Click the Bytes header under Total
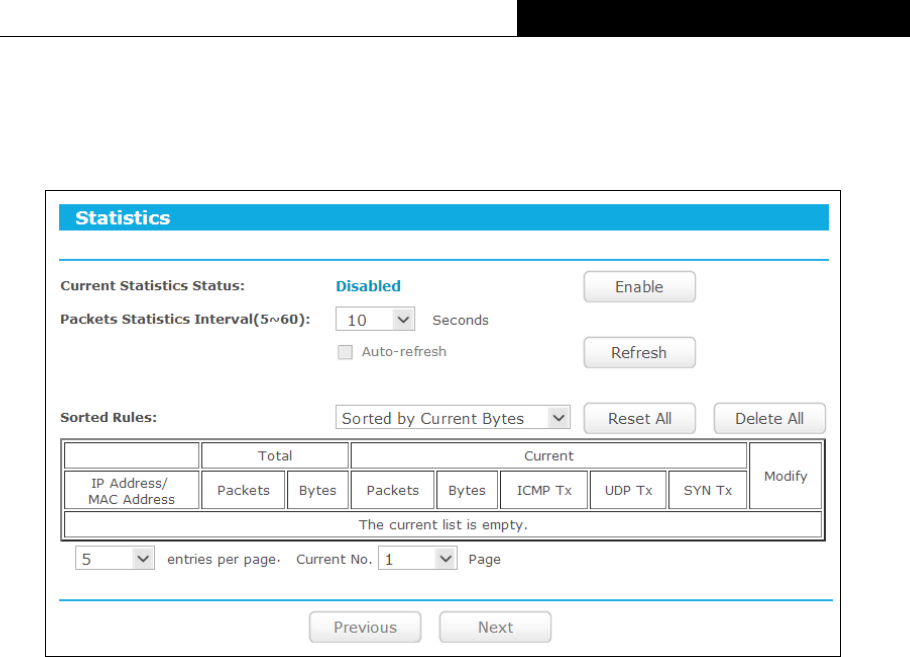This screenshot has height=657, width=910. pos(317,490)
